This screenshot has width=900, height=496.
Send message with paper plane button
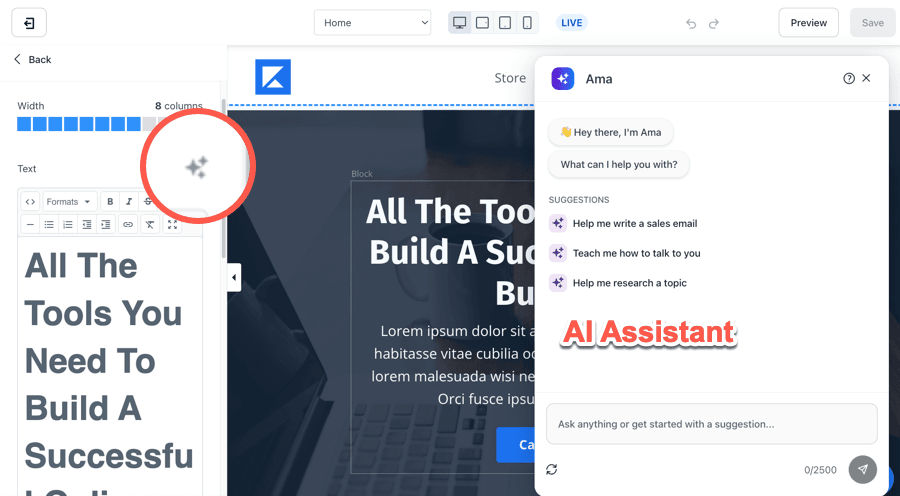(863, 469)
